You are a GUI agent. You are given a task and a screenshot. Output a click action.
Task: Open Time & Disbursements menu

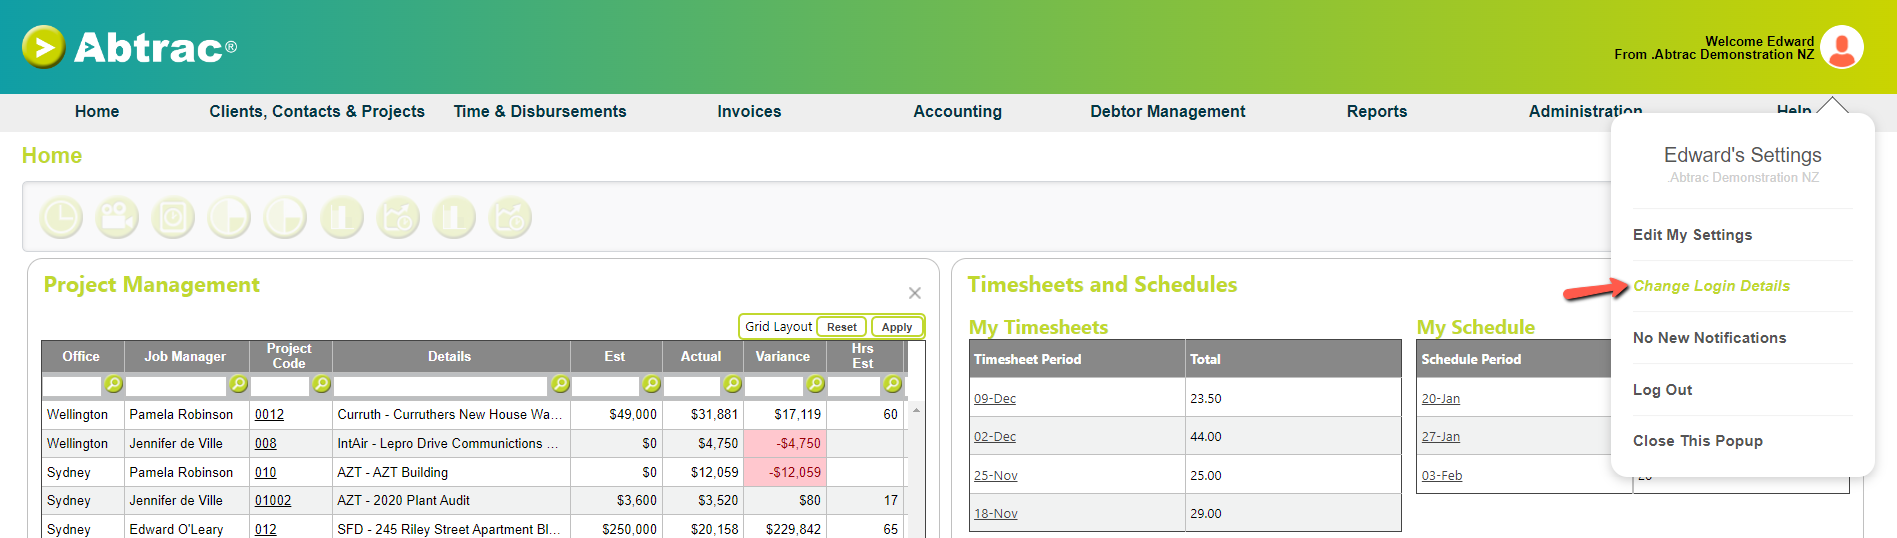[x=540, y=112]
